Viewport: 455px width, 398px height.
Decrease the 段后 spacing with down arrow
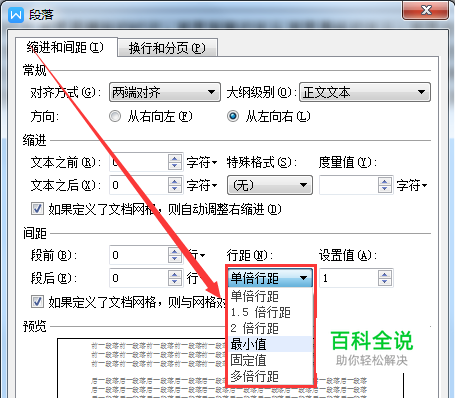pyautogui.click(x=175, y=282)
